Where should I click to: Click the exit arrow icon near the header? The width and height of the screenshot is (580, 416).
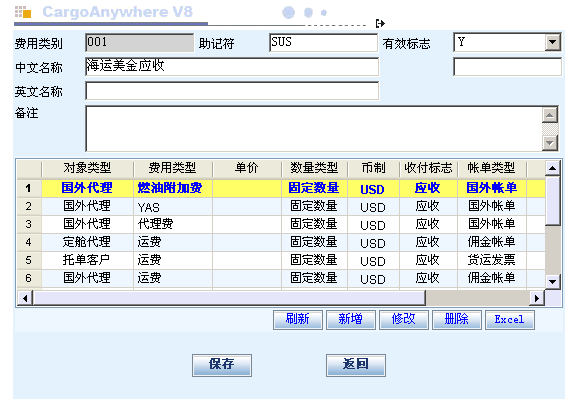(x=380, y=24)
